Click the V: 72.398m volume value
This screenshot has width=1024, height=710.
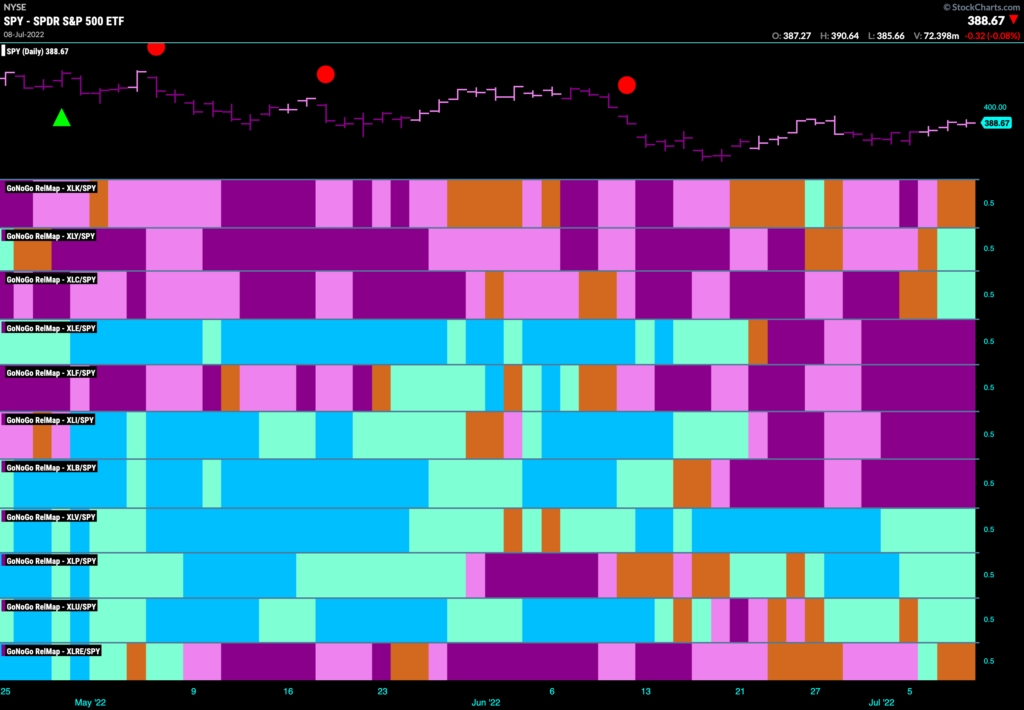936,36
